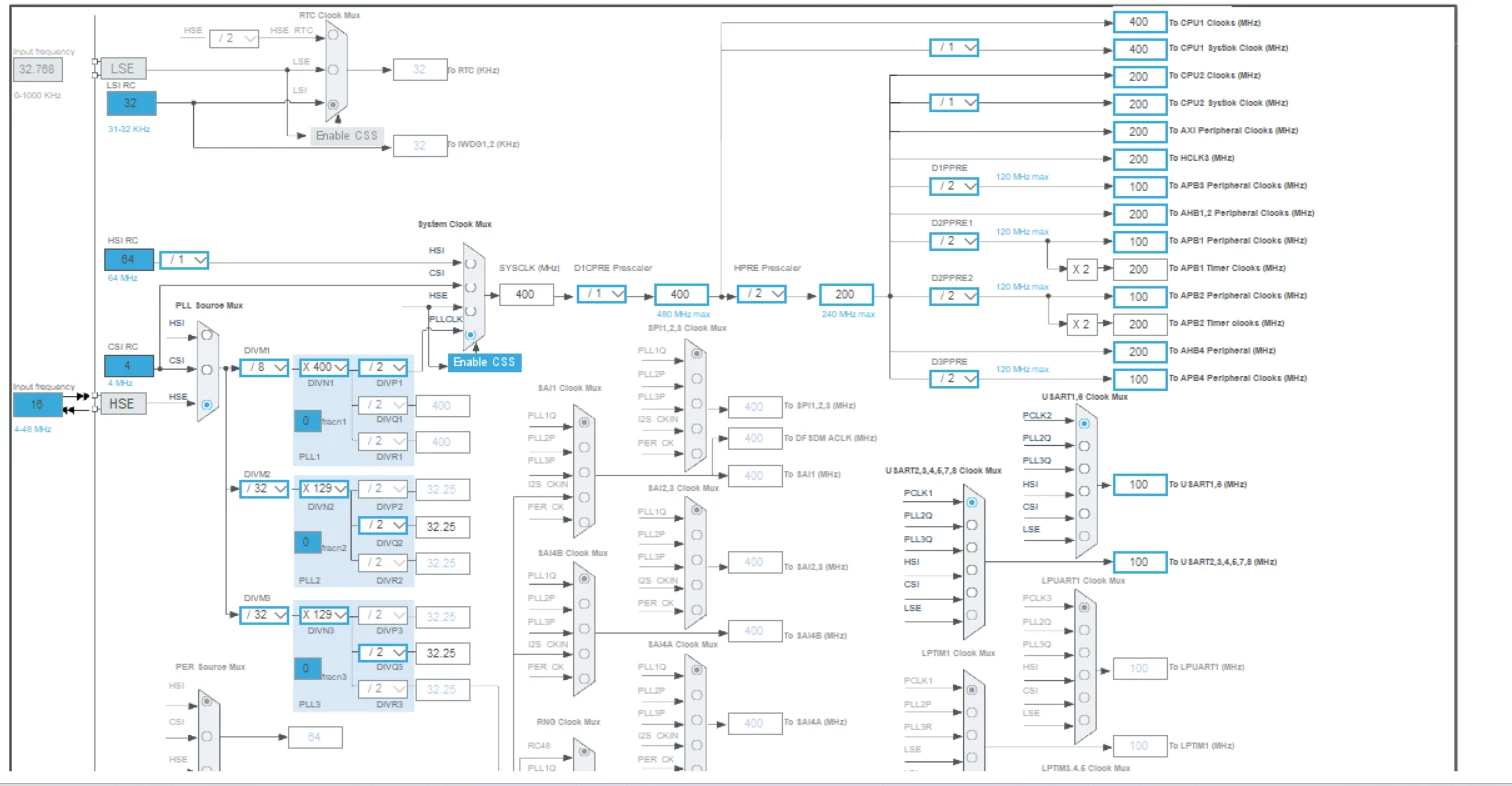Screen dimensions: 1512x786
Task: Open the DIVM3 /32 dropdown
Action: click(265, 615)
